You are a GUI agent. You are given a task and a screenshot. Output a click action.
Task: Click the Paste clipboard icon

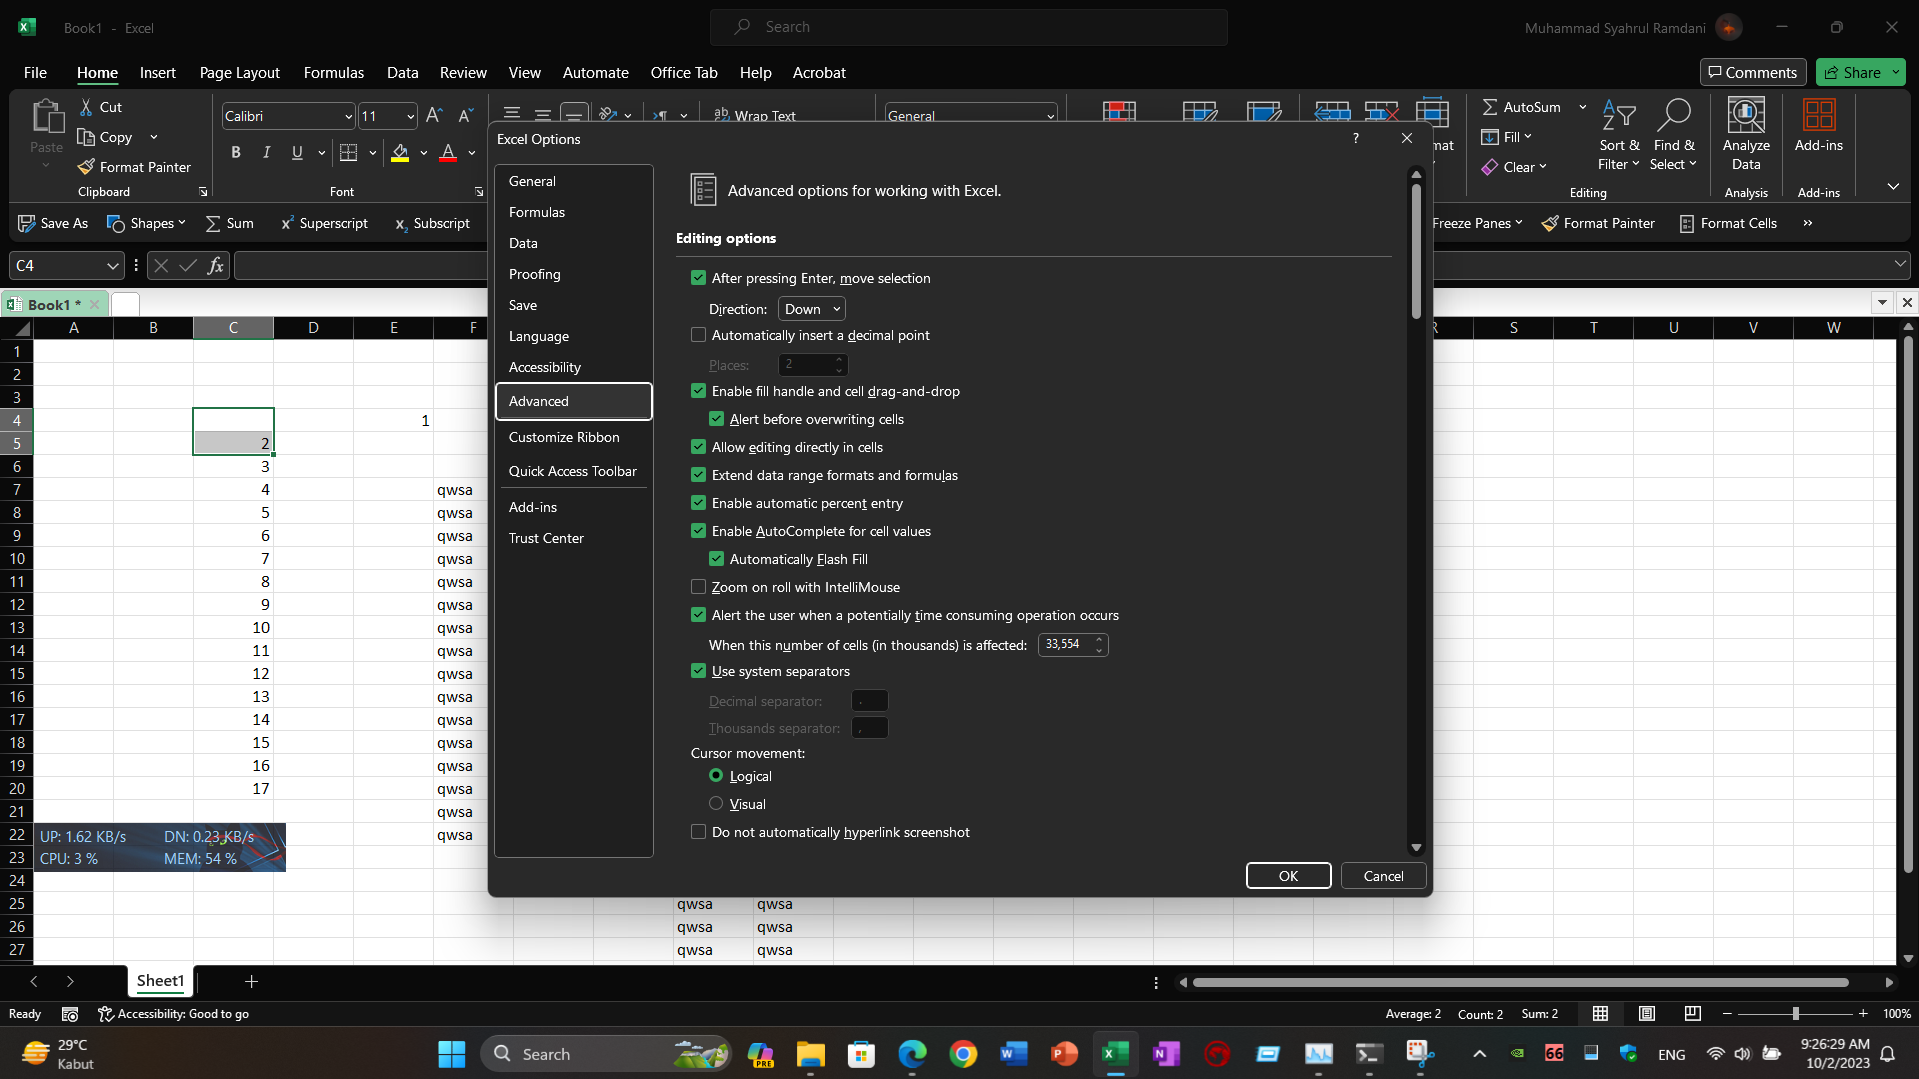46,118
